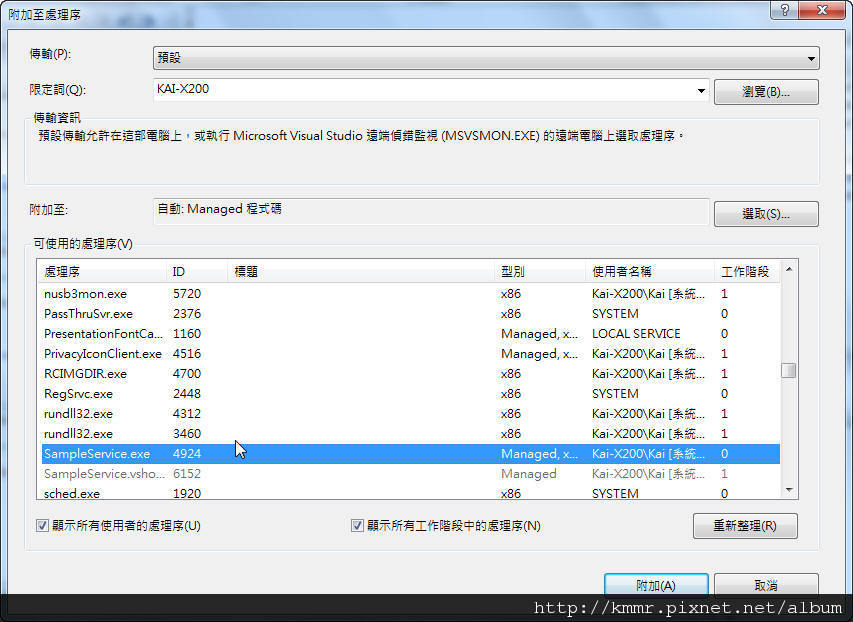Click the 重新整理(R) refresh button
The height and width of the screenshot is (622, 853).
(745, 526)
